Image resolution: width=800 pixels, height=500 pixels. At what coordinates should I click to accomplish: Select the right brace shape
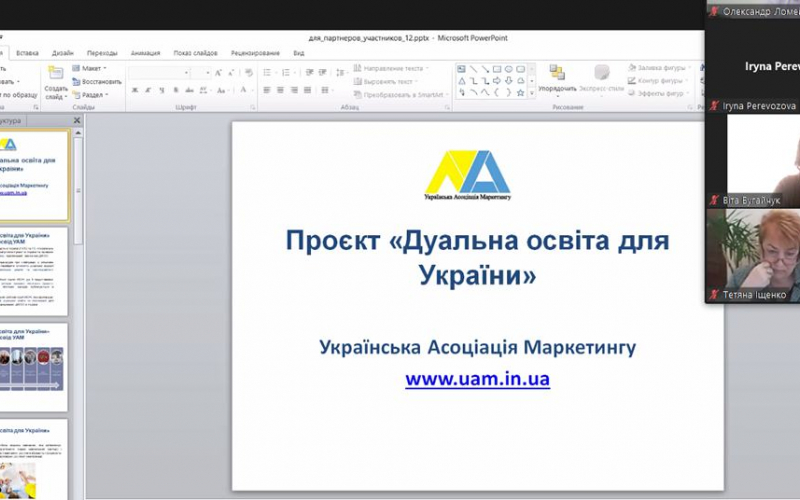pyautogui.click(x=508, y=93)
